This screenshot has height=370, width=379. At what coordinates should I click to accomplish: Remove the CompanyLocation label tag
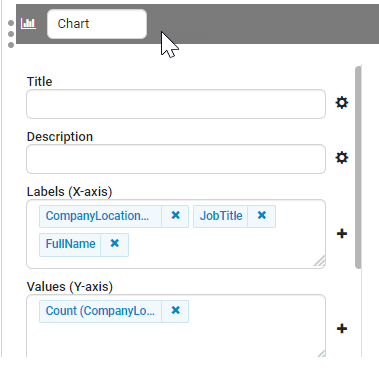point(175,216)
